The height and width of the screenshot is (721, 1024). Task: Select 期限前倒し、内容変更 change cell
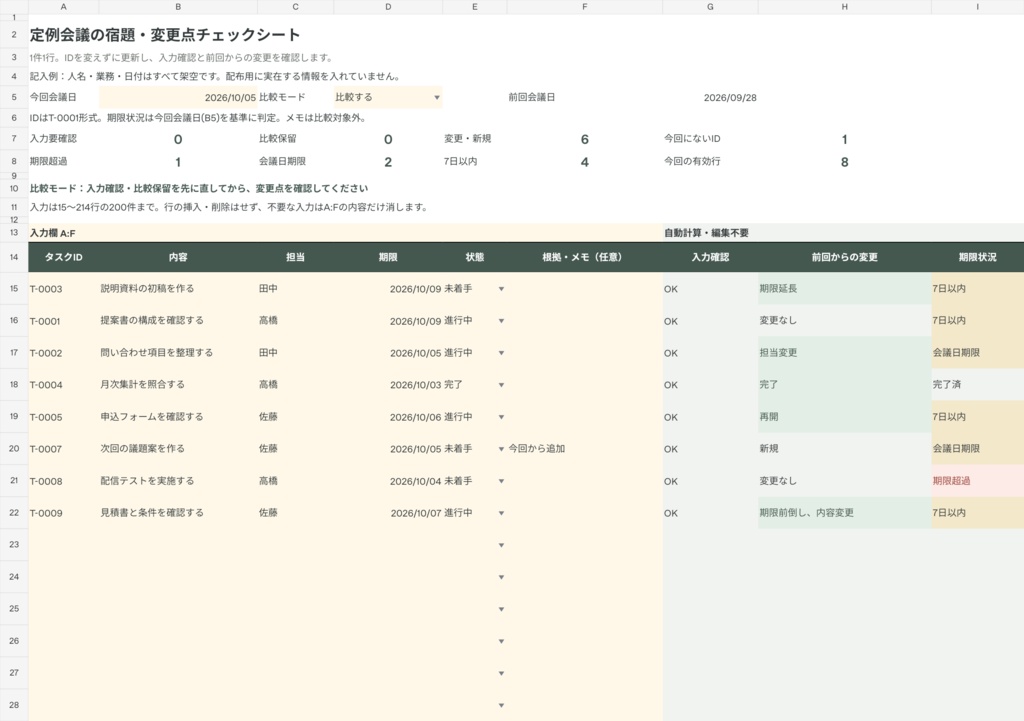[x=844, y=513]
